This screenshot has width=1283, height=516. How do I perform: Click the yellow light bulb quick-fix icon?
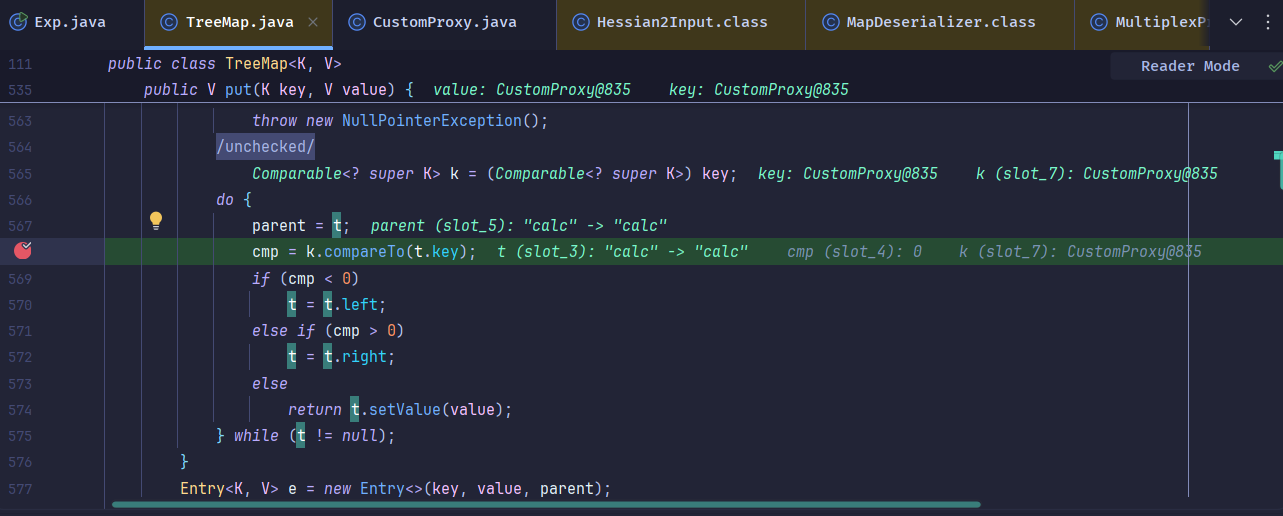pyautogui.click(x=156, y=220)
